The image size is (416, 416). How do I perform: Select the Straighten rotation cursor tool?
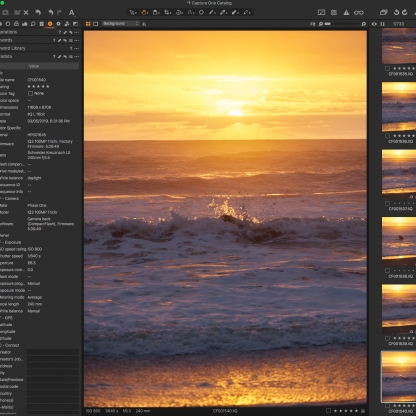pyautogui.click(x=179, y=13)
